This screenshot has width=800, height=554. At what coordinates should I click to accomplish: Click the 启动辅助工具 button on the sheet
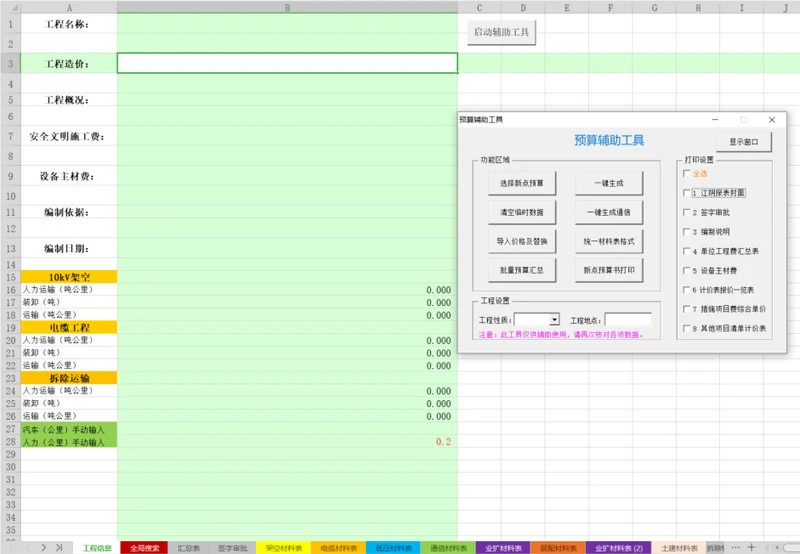pyautogui.click(x=502, y=32)
